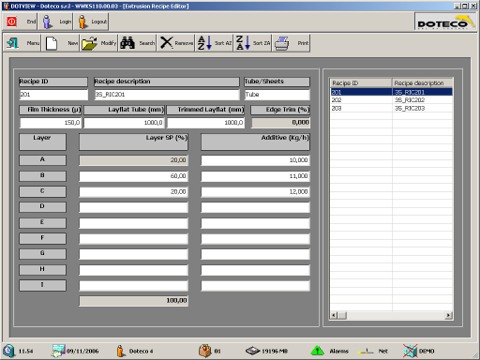Click layer A additive field 10,000
This screenshot has height=360, width=480.
tap(255, 160)
